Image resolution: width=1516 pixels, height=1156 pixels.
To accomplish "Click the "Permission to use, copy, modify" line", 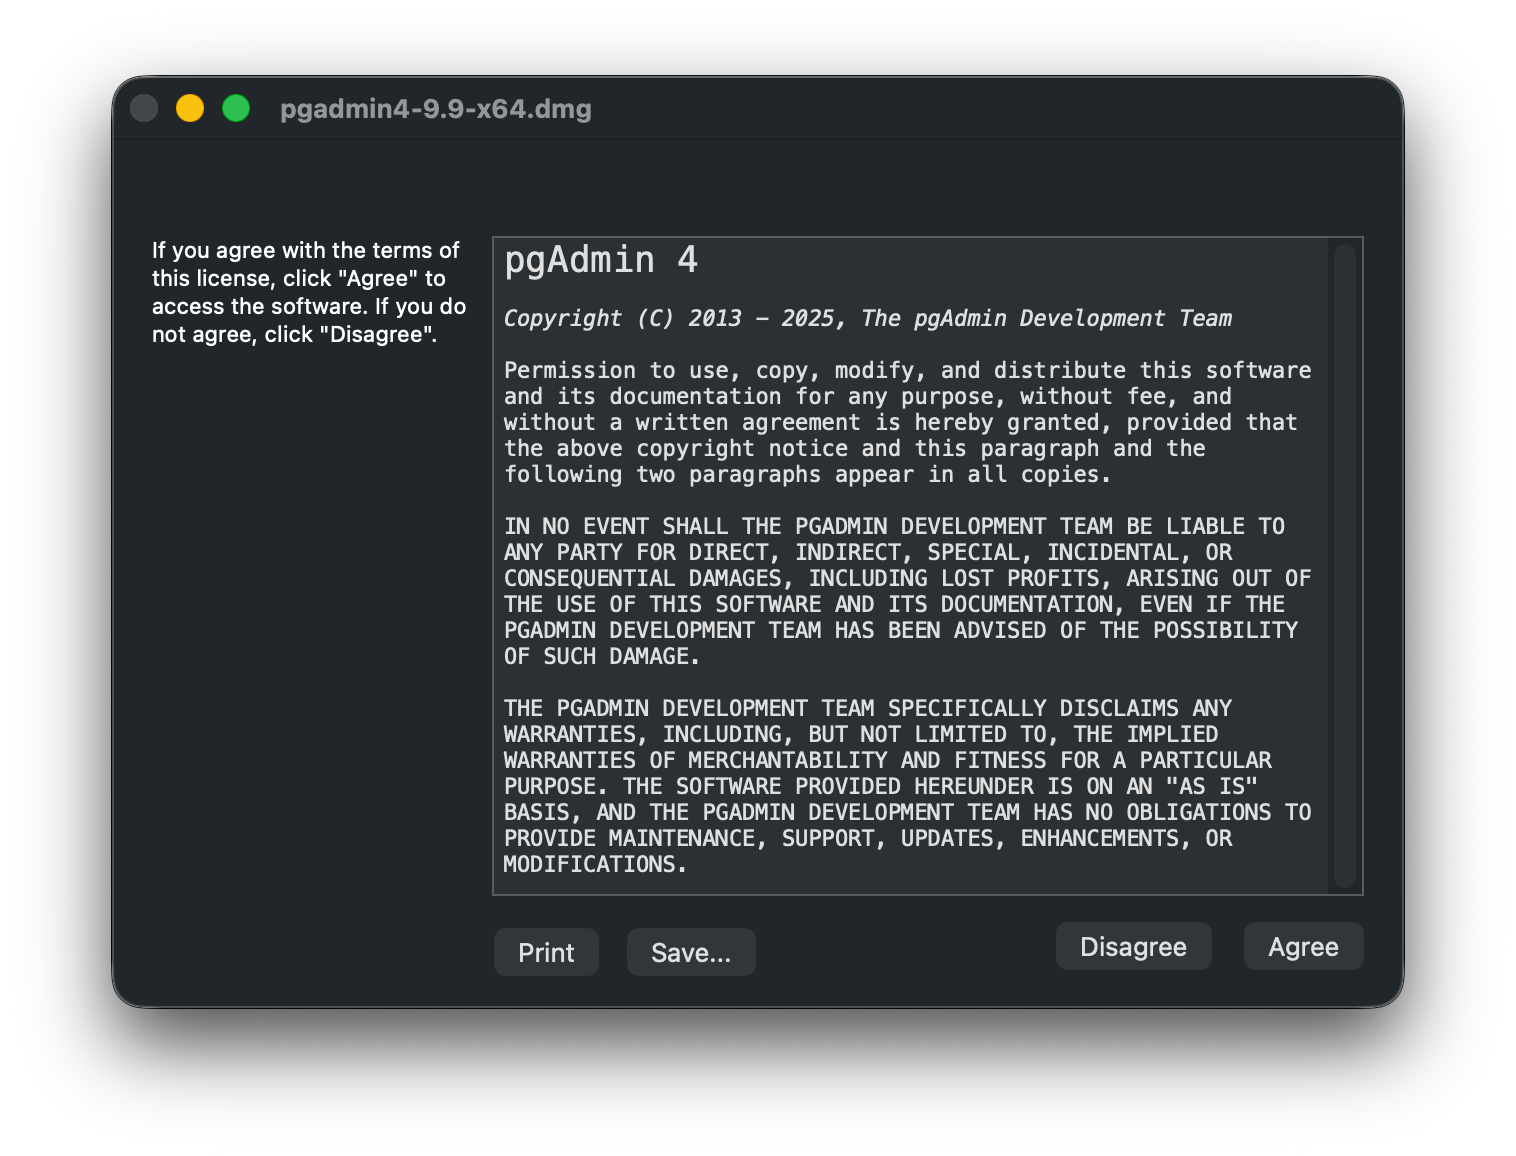I will [907, 370].
